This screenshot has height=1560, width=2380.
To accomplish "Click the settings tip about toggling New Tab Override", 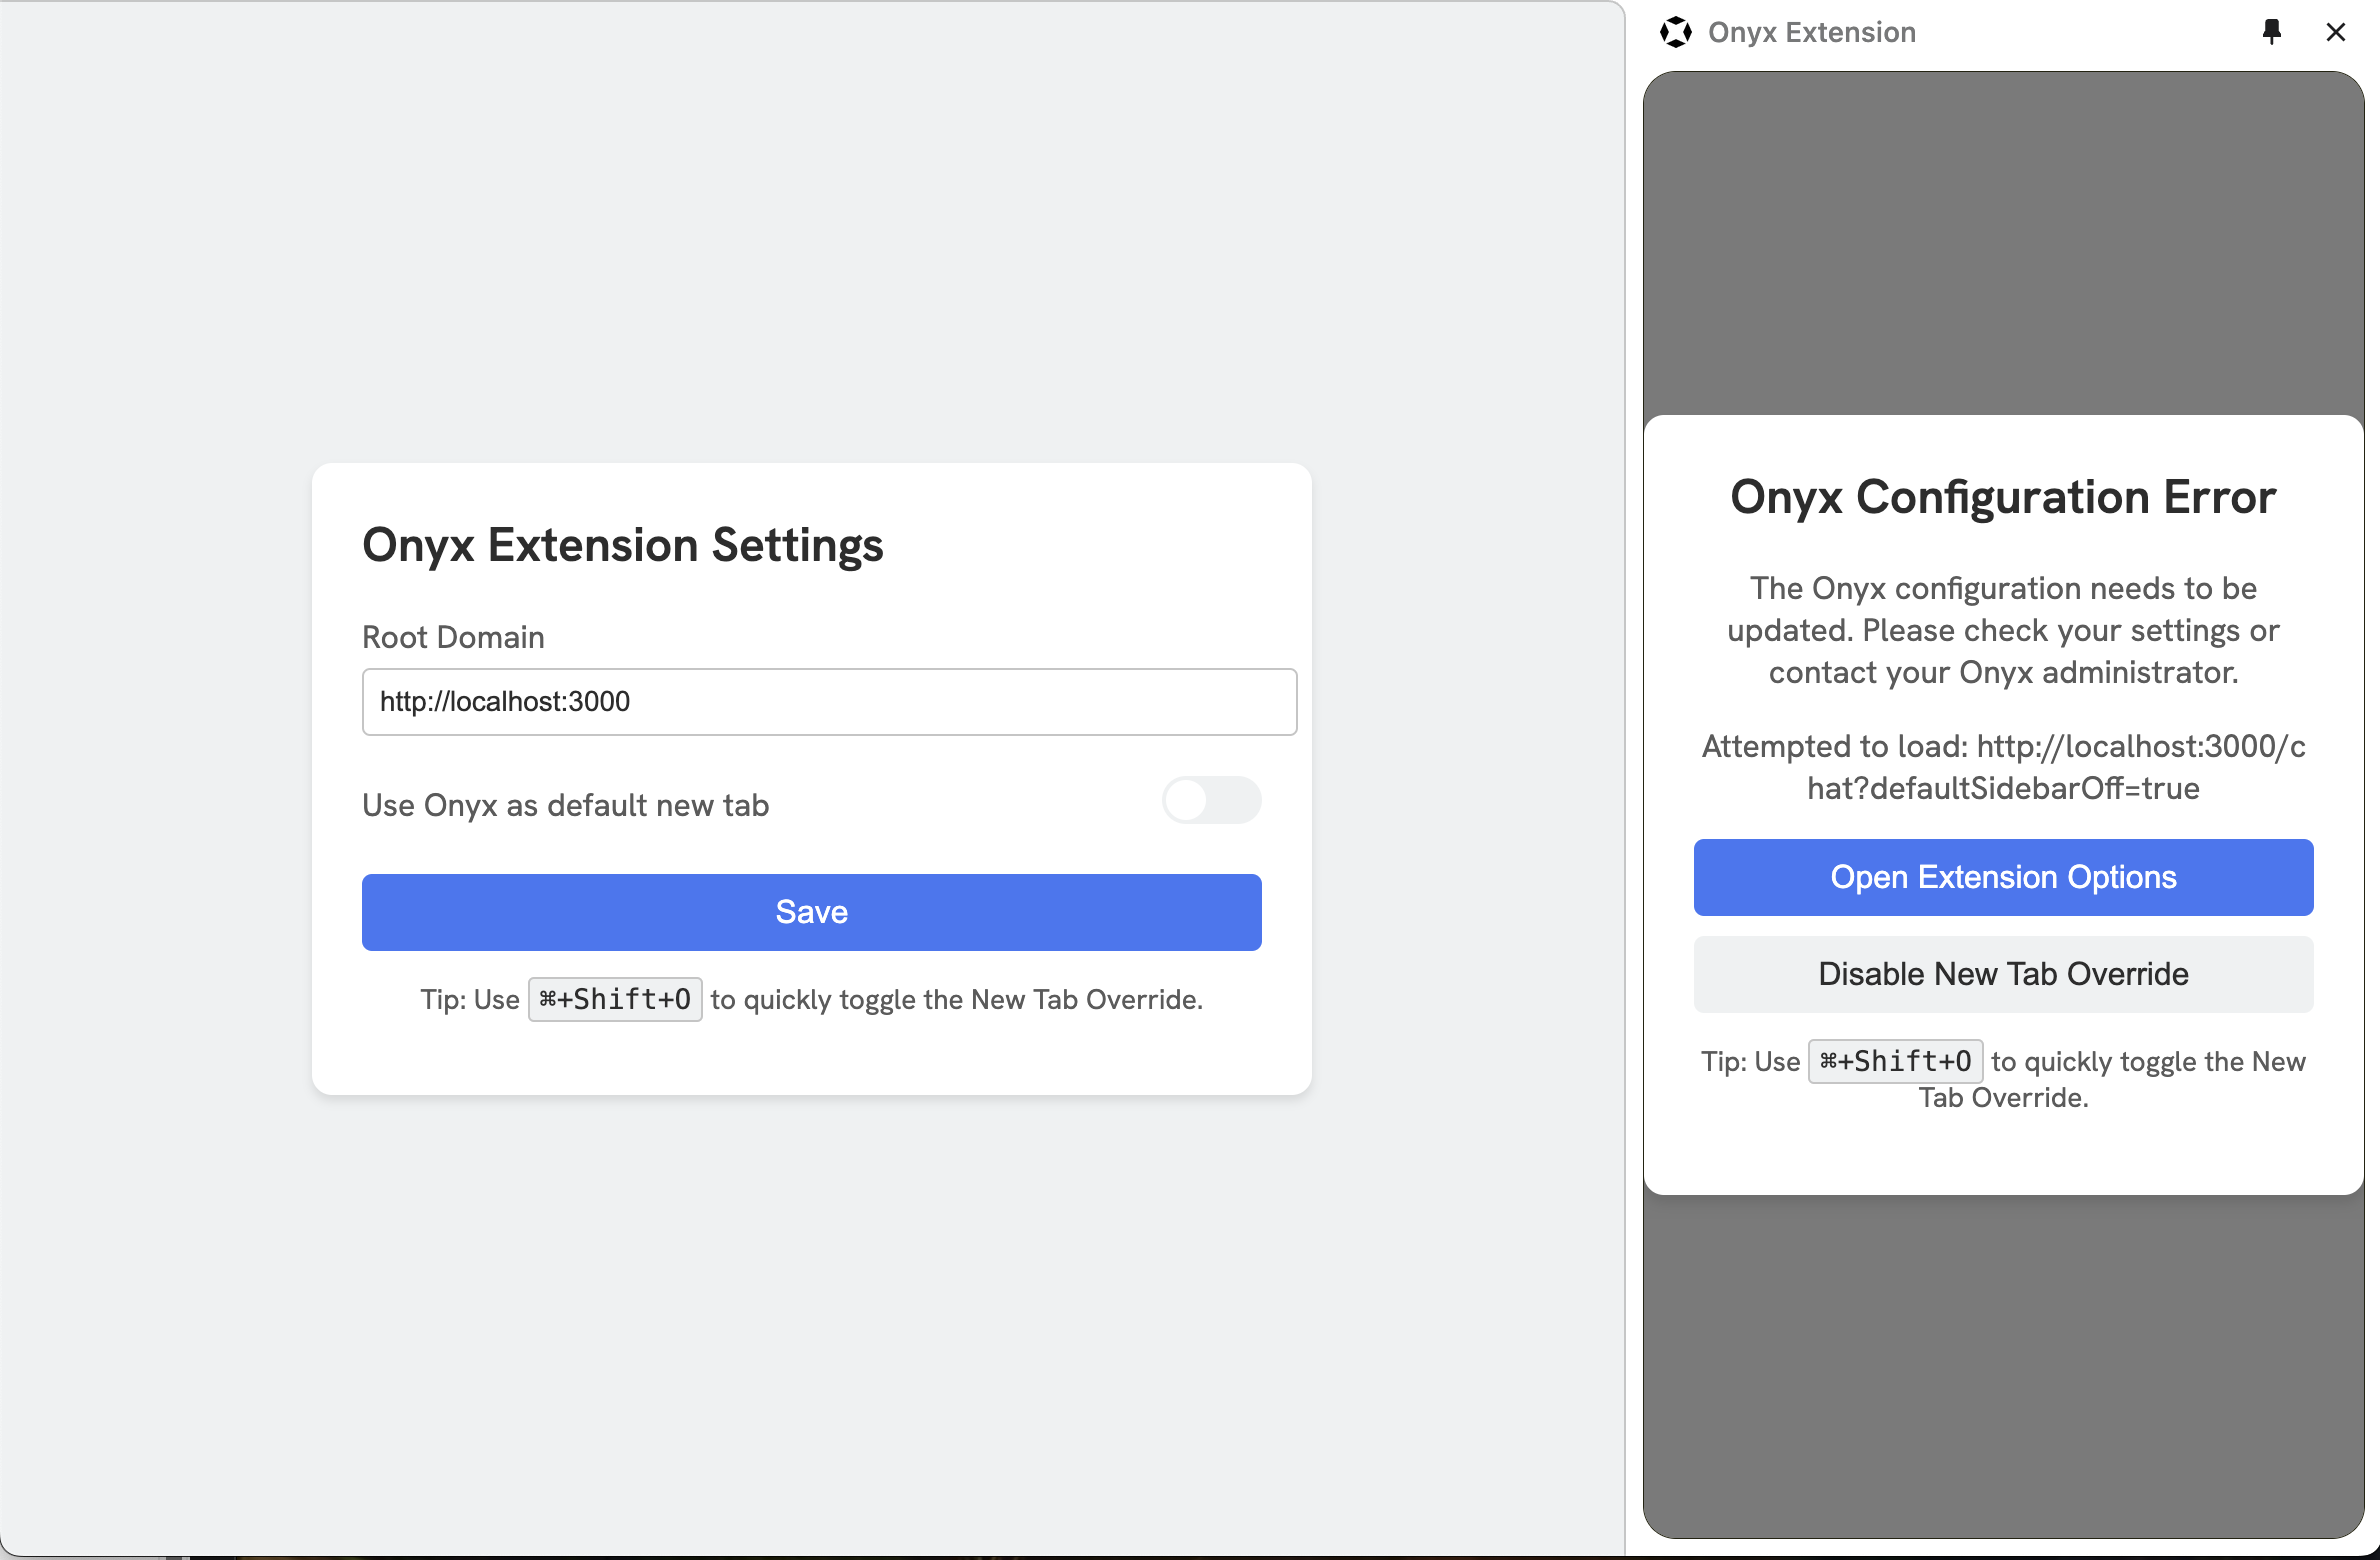I will [811, 999].
